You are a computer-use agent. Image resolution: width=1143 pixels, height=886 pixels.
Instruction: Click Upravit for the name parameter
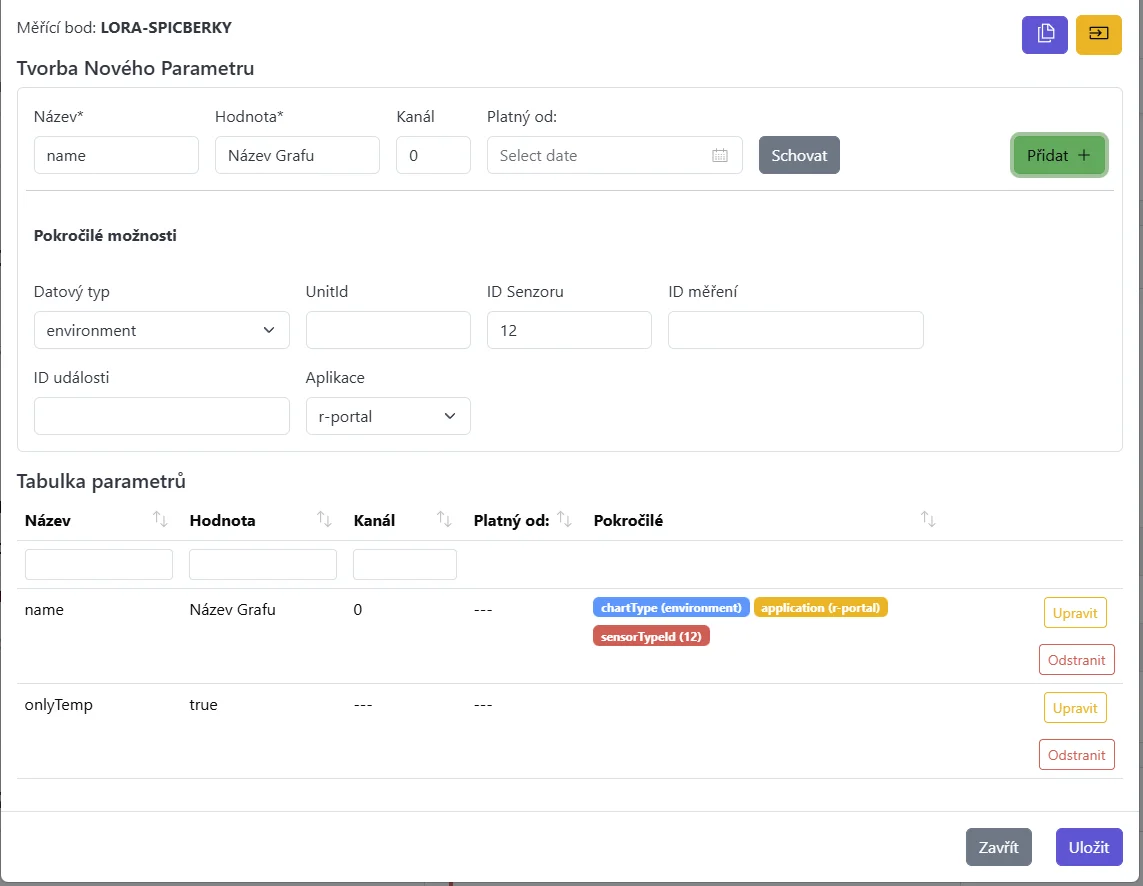click(1075, 613)
